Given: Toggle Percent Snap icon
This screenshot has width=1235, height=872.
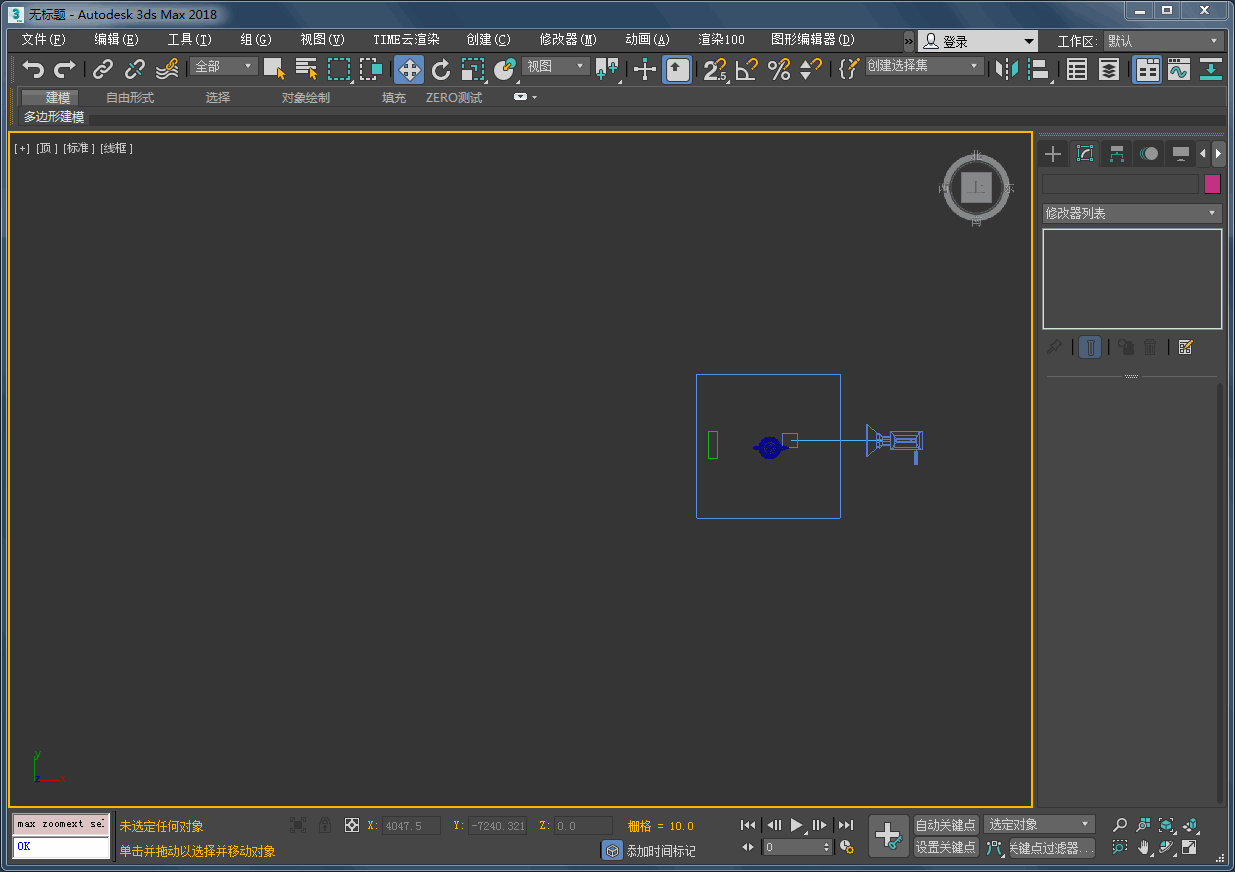Looking at the screenshot, I should 779,69.
